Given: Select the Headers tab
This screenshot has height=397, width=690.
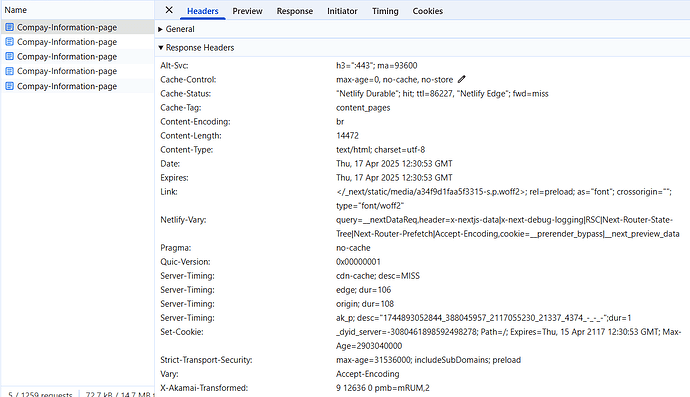Looking at the screenshot, I should [202, 11].
